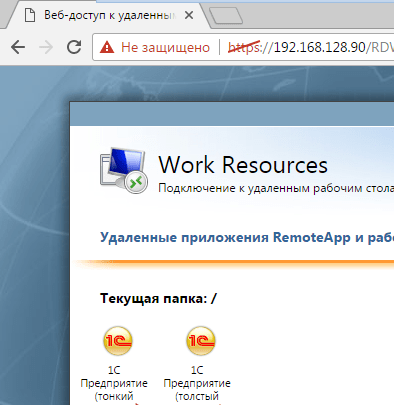Open a new browser tab
The width and height of the screenshot is (394, 405).
pos(226,16)
